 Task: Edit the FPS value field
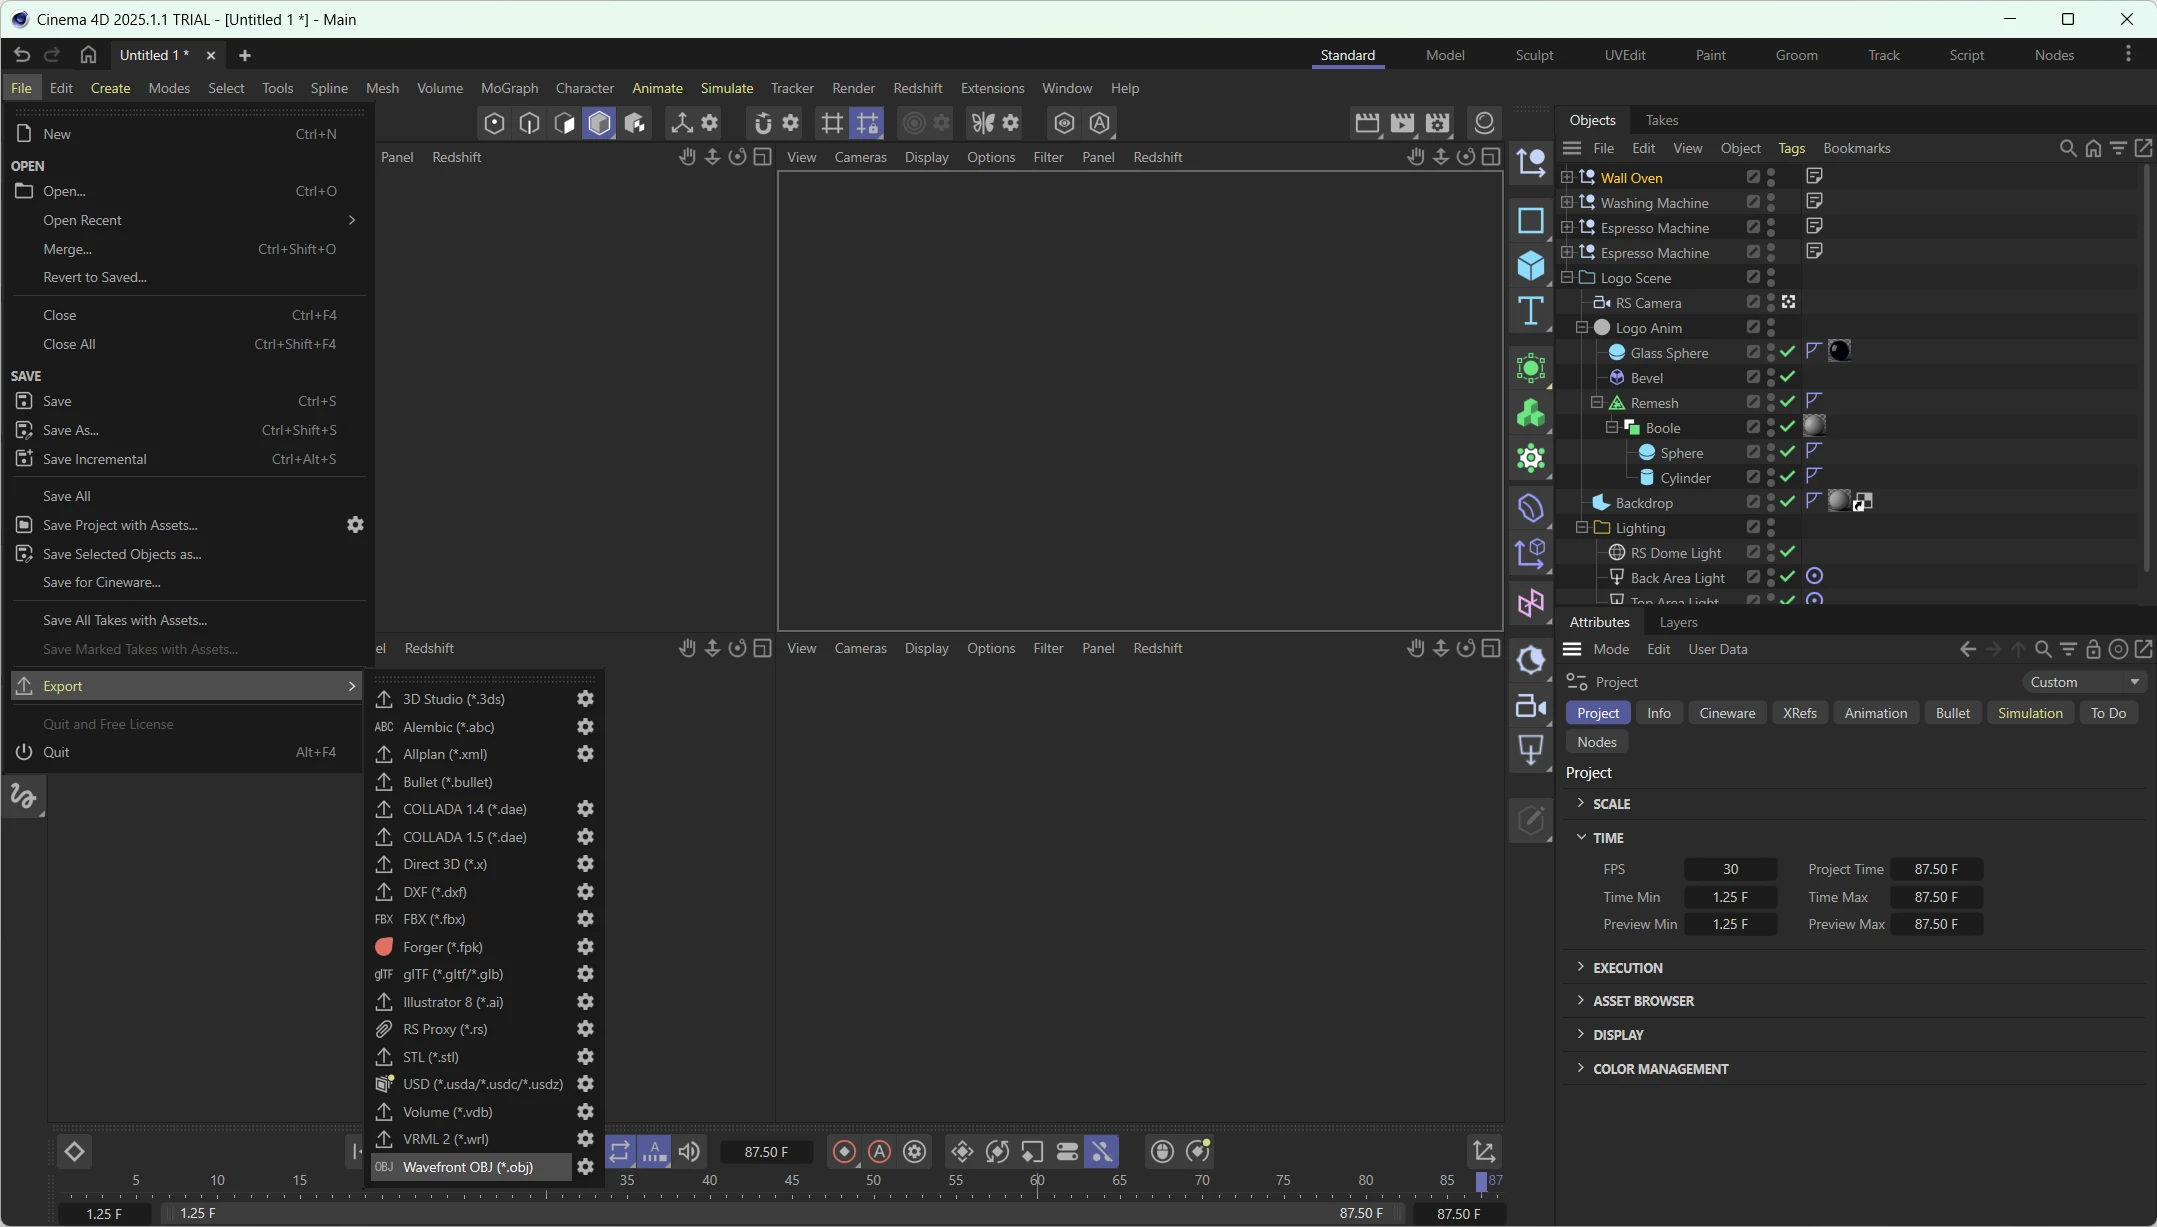(1730, 869)
